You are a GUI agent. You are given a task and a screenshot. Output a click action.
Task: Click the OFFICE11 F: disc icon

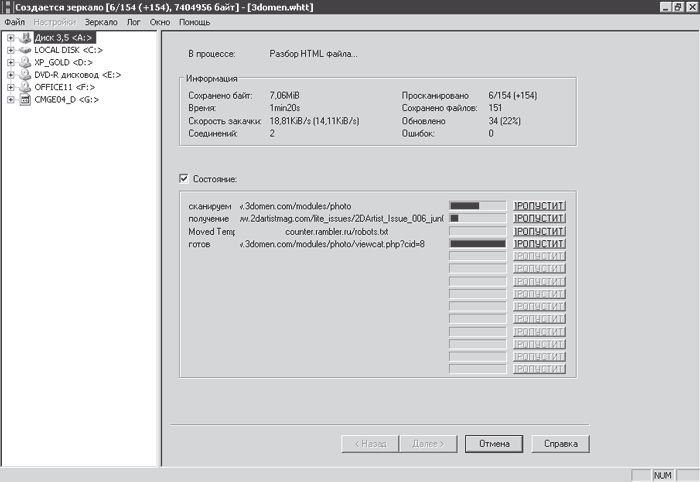pyautogui.click(x=25, y=87)
